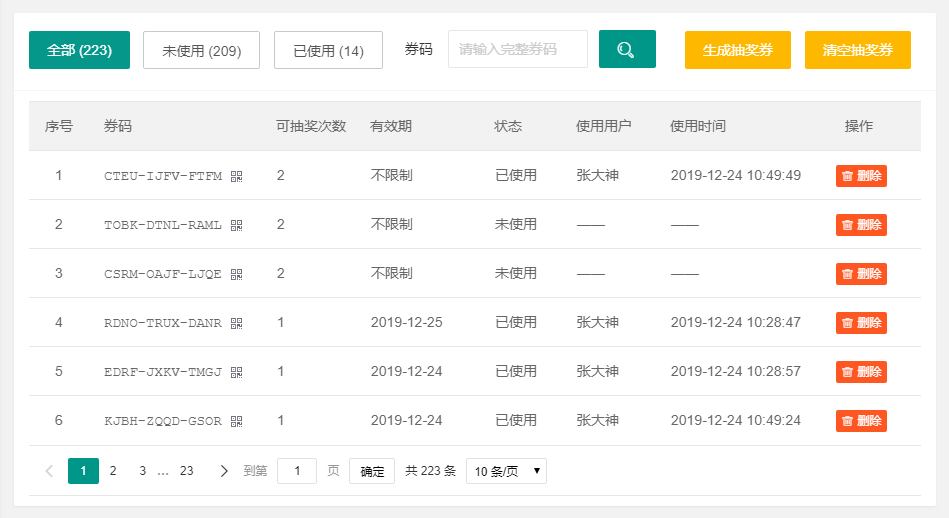Click 不限制 validity in row 3
The image size is (949, 518).
click(x=392, y=274)
